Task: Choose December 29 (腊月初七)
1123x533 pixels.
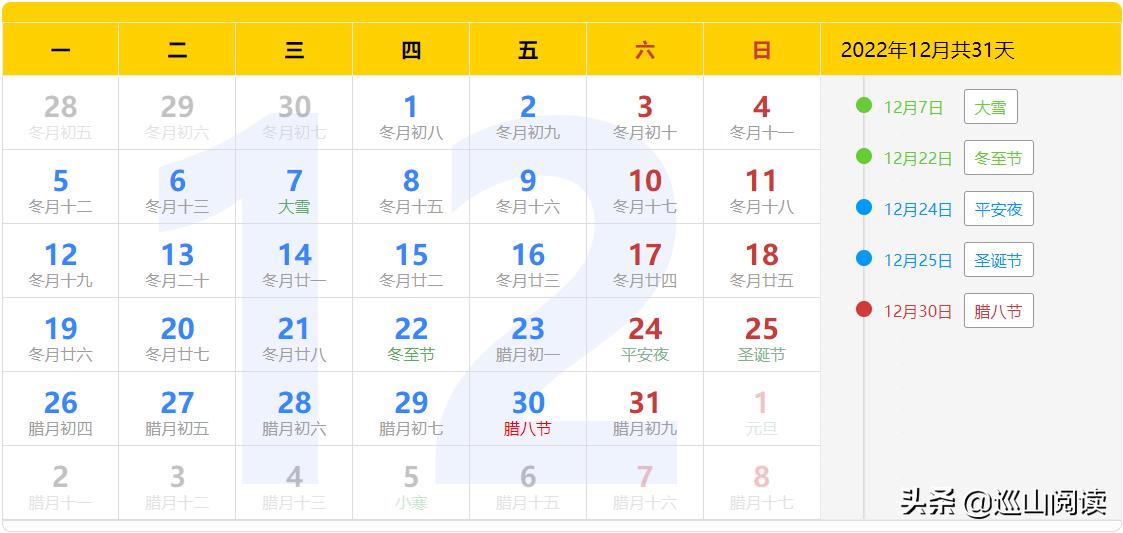Action: [411, 409]
